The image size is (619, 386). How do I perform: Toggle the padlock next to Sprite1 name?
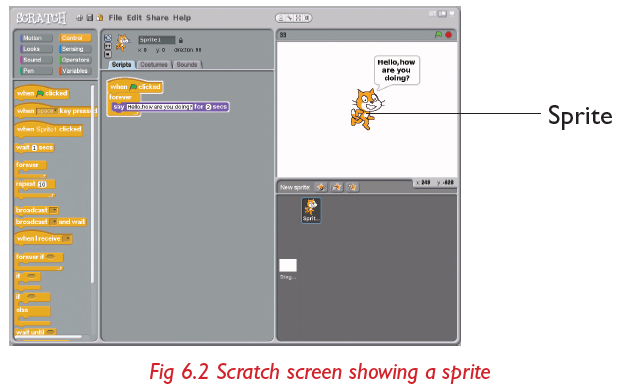(181, 40)
